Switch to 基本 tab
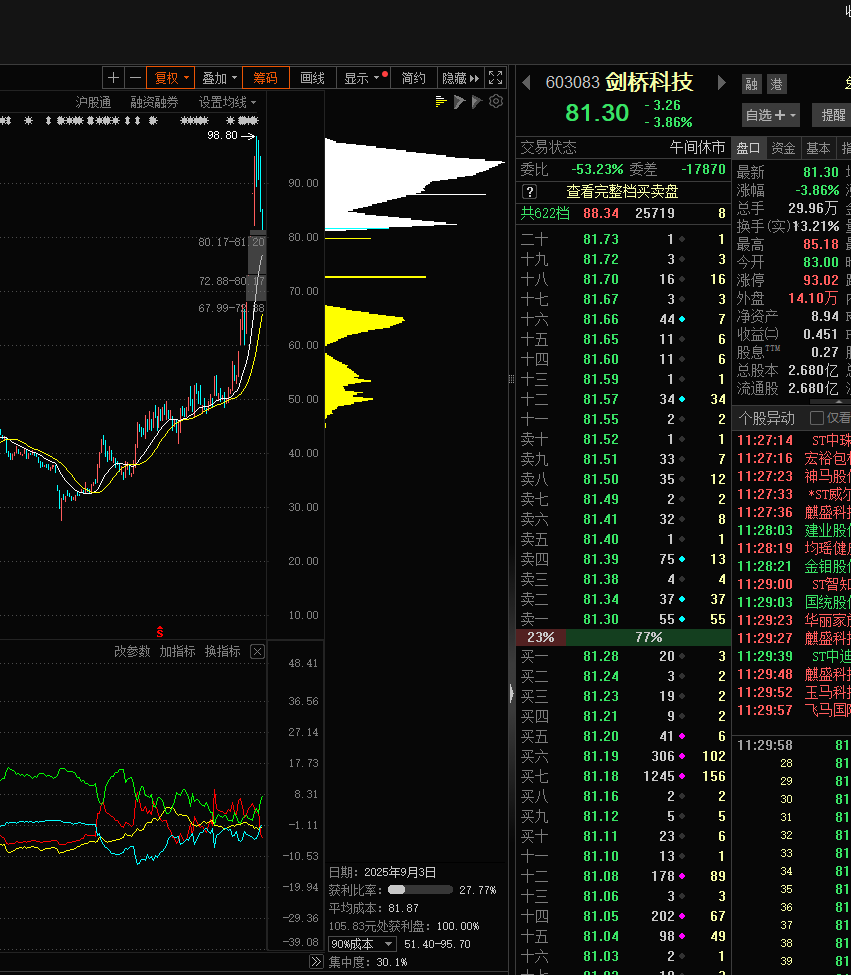The image size is (851, 975). [817, 148]
